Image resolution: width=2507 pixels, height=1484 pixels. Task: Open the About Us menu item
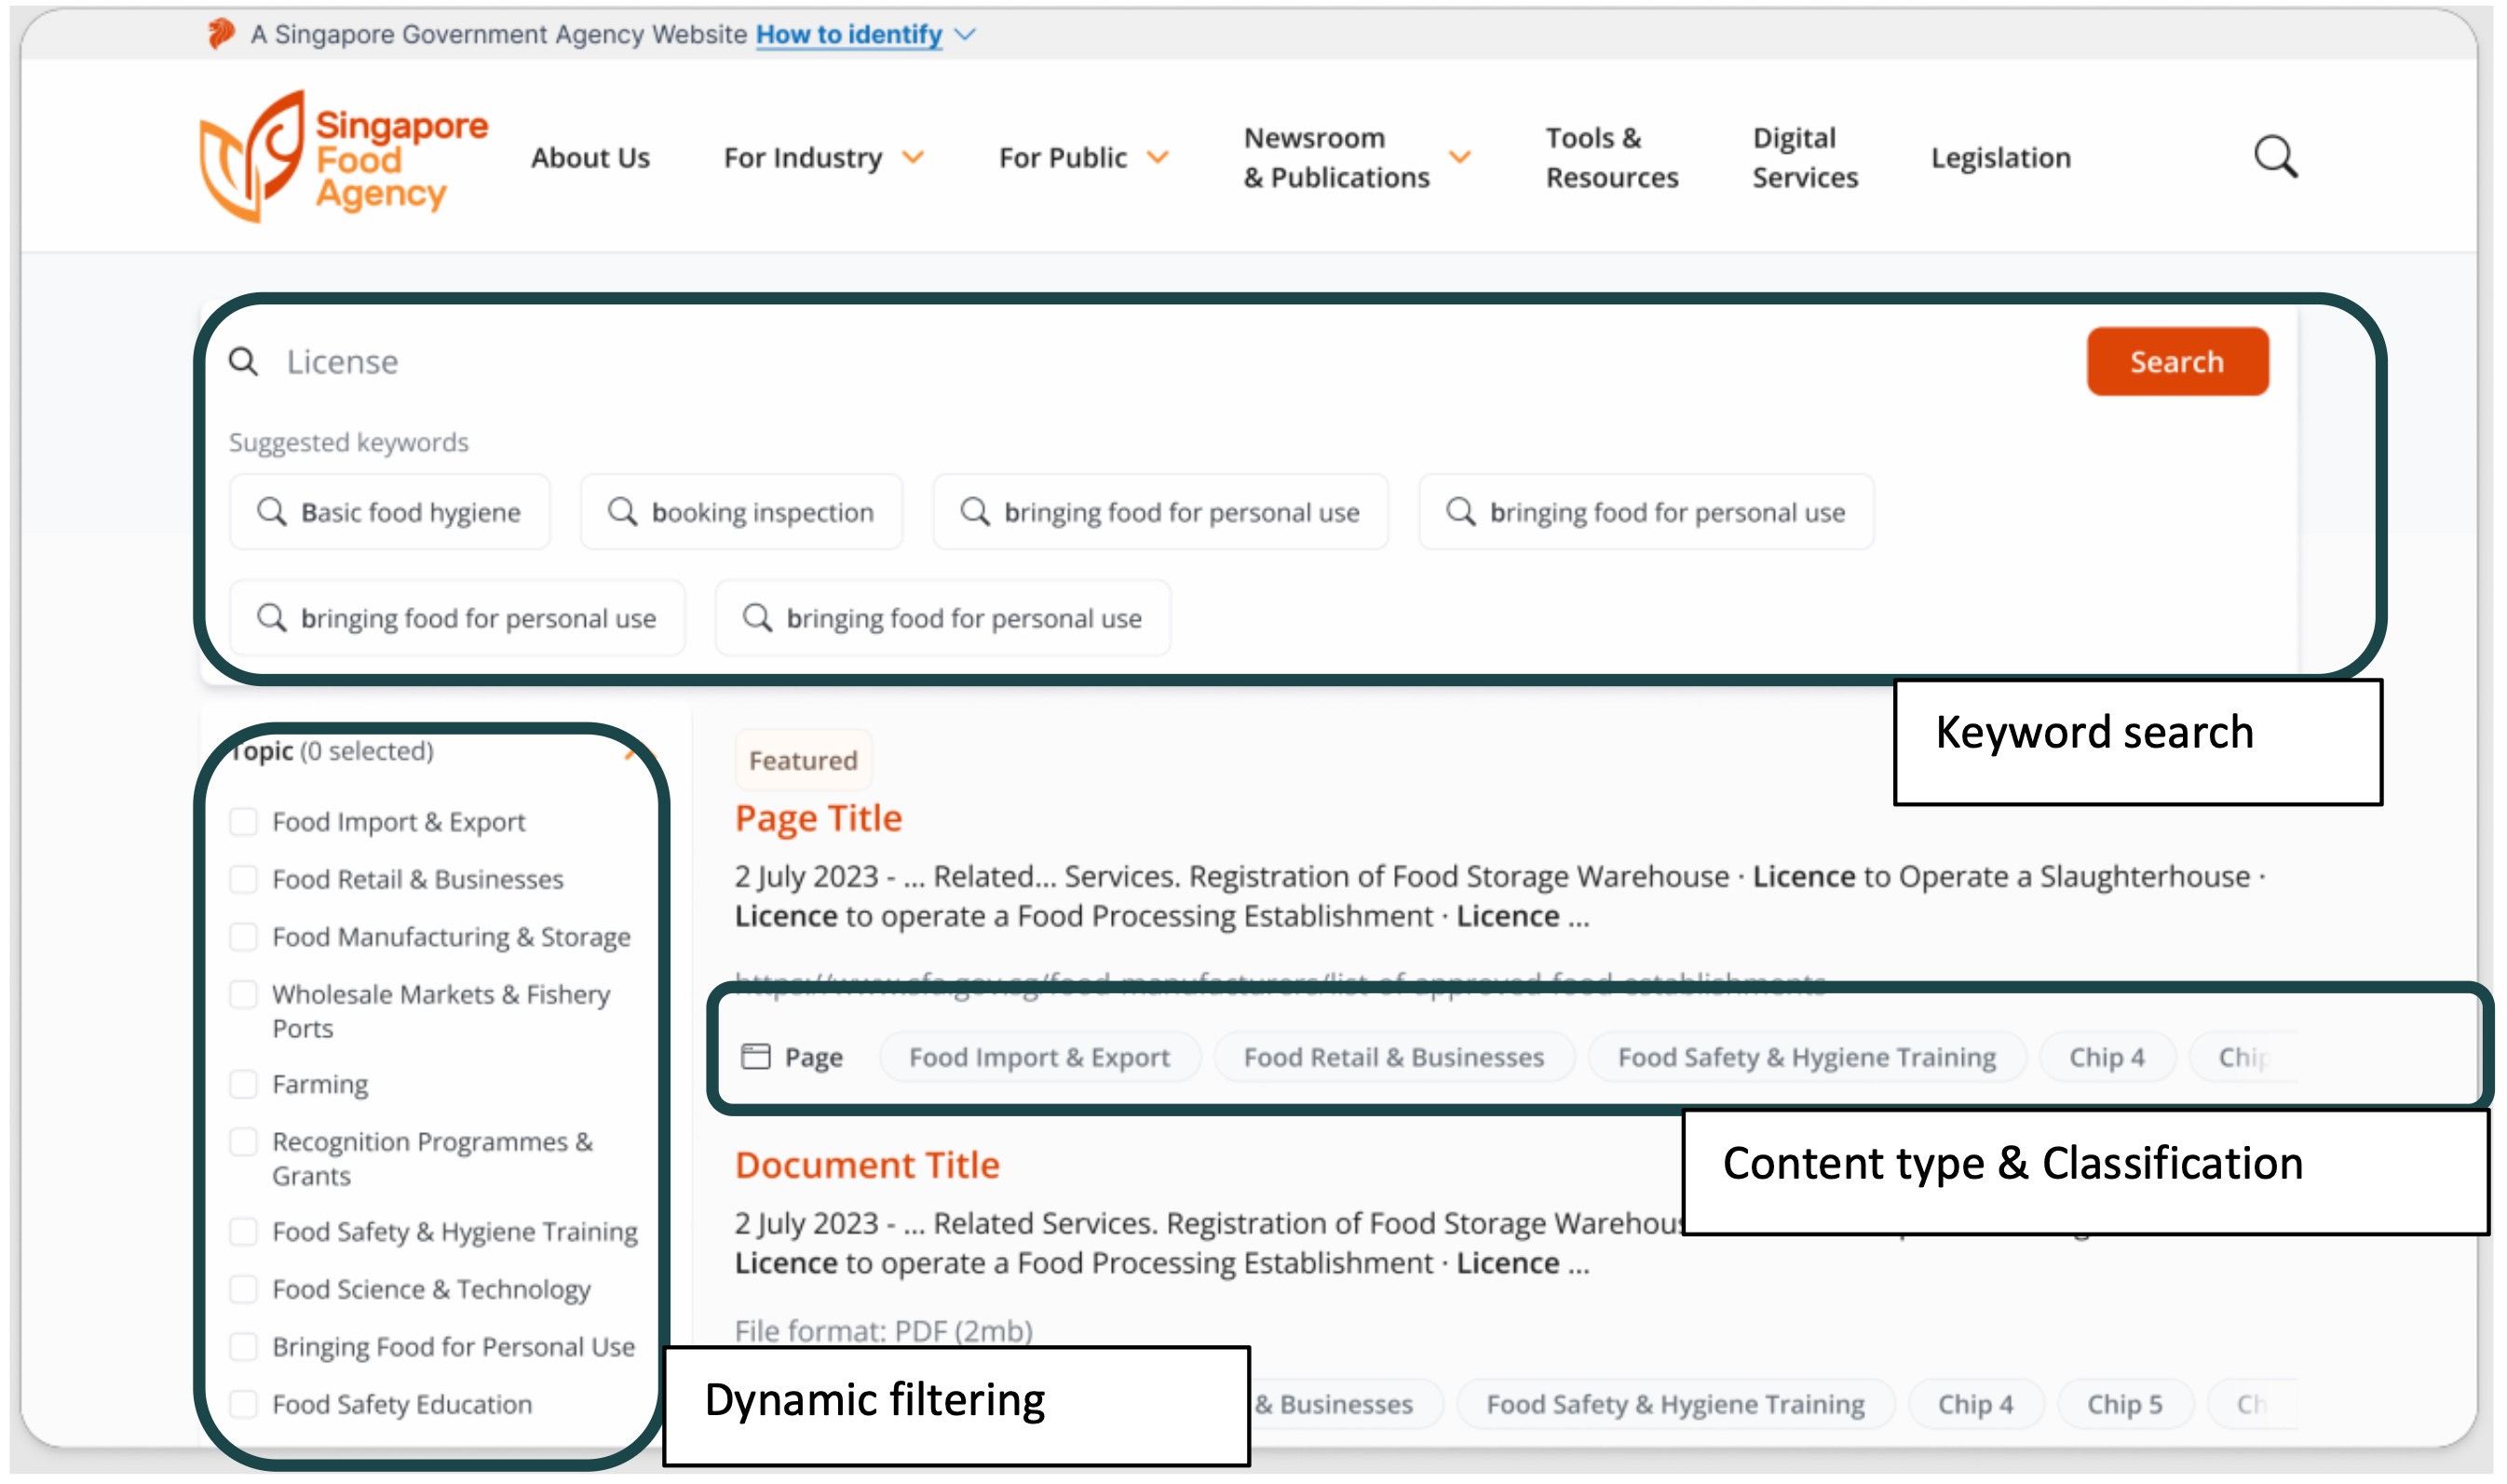click(590, 158)
